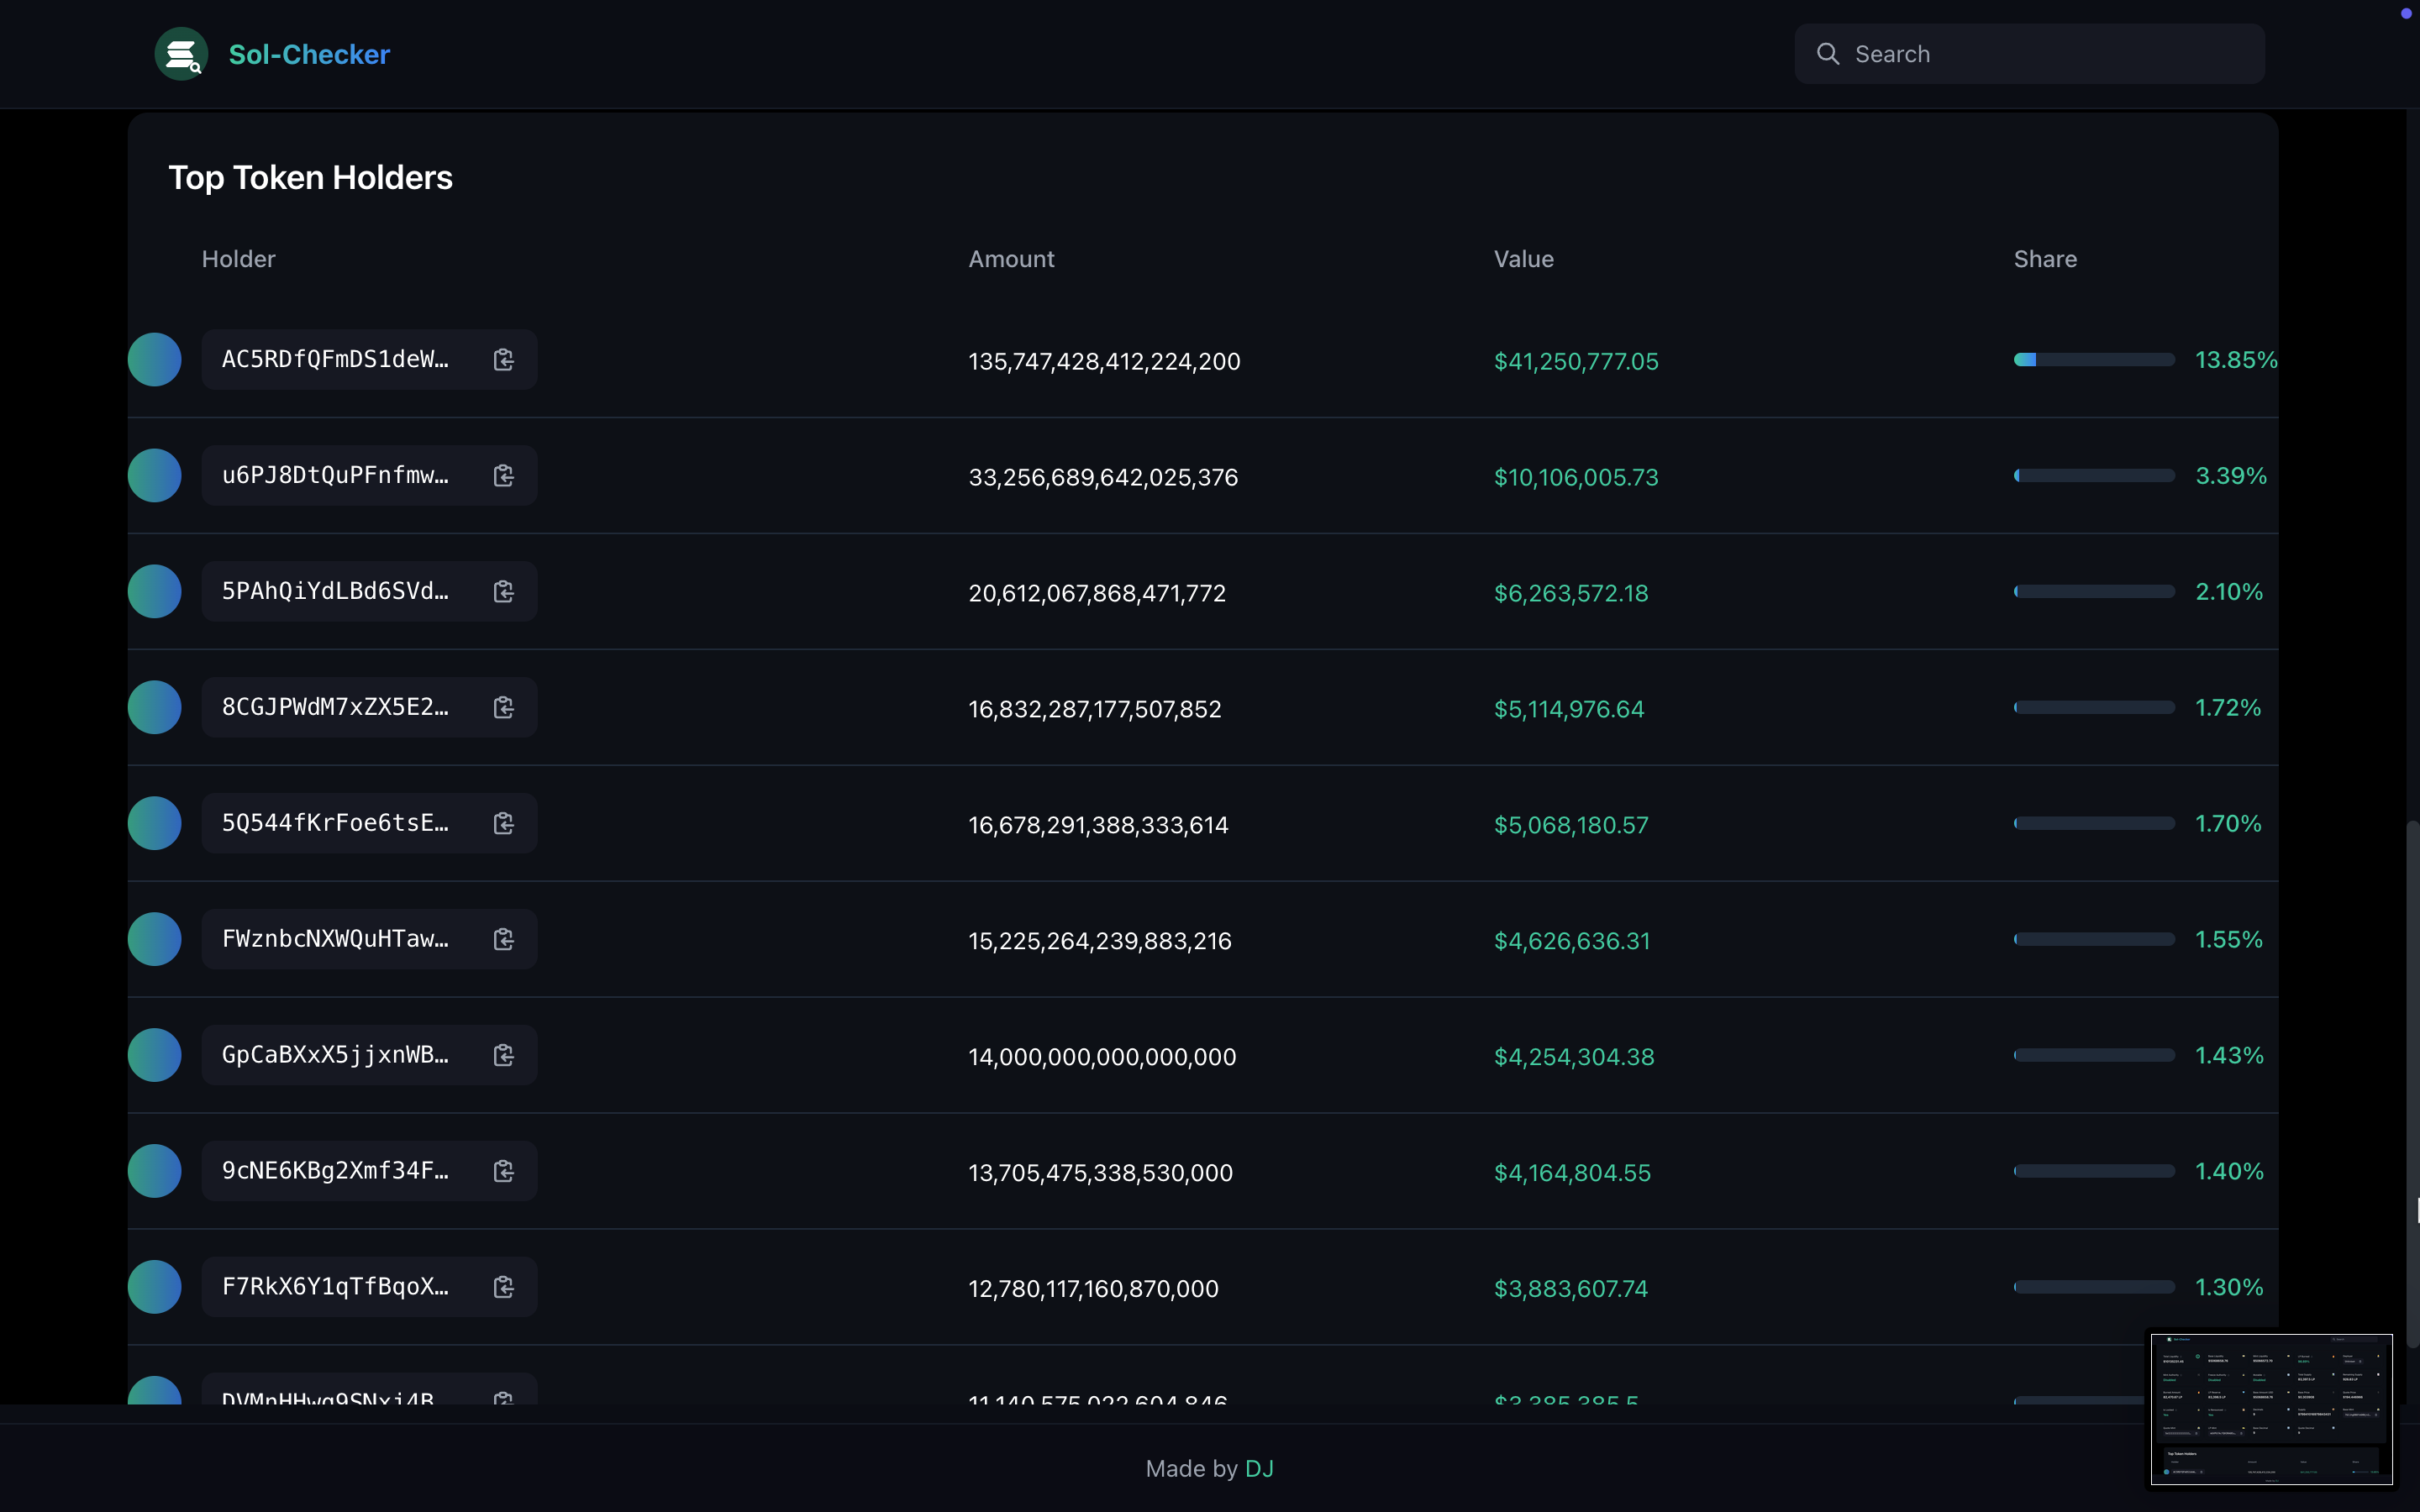Click the Amount column header
The image size is (2420, 1512).
click(x=1010, y=258)
